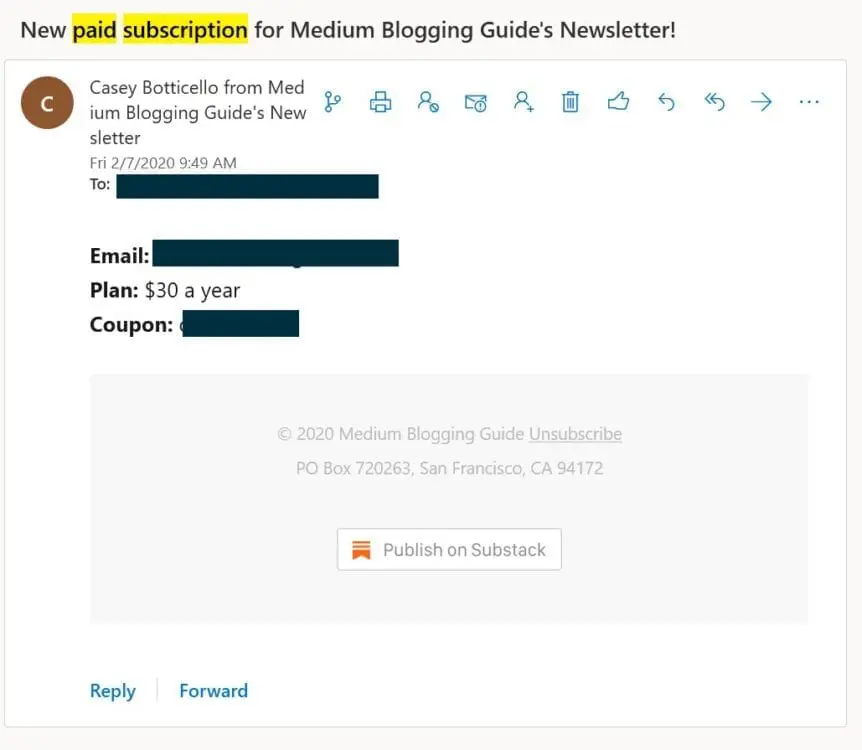Viewport: 862px width, 750px height.
Task: Block the sender with the person-blocked icon
Action: tap(428, 102)
